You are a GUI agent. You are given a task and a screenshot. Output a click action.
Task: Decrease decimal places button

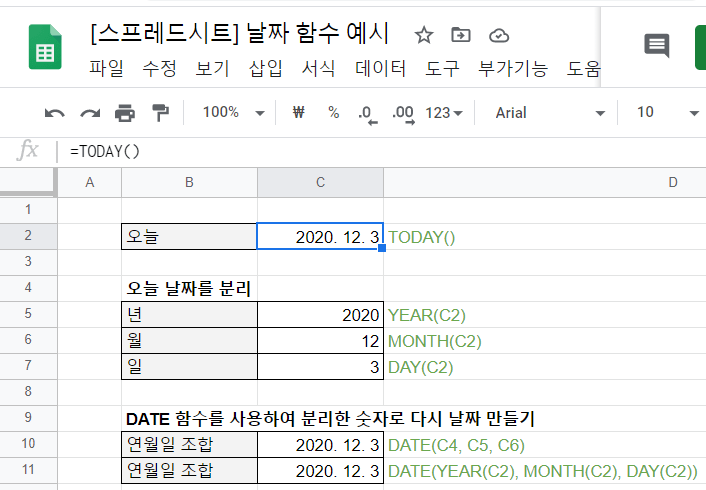pyautogui.click(x=366, y=113)
